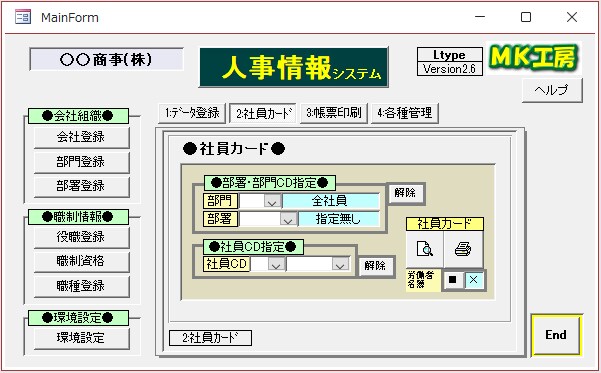Click the 部門 field label
Screen dimensions: 601x373
220,201
